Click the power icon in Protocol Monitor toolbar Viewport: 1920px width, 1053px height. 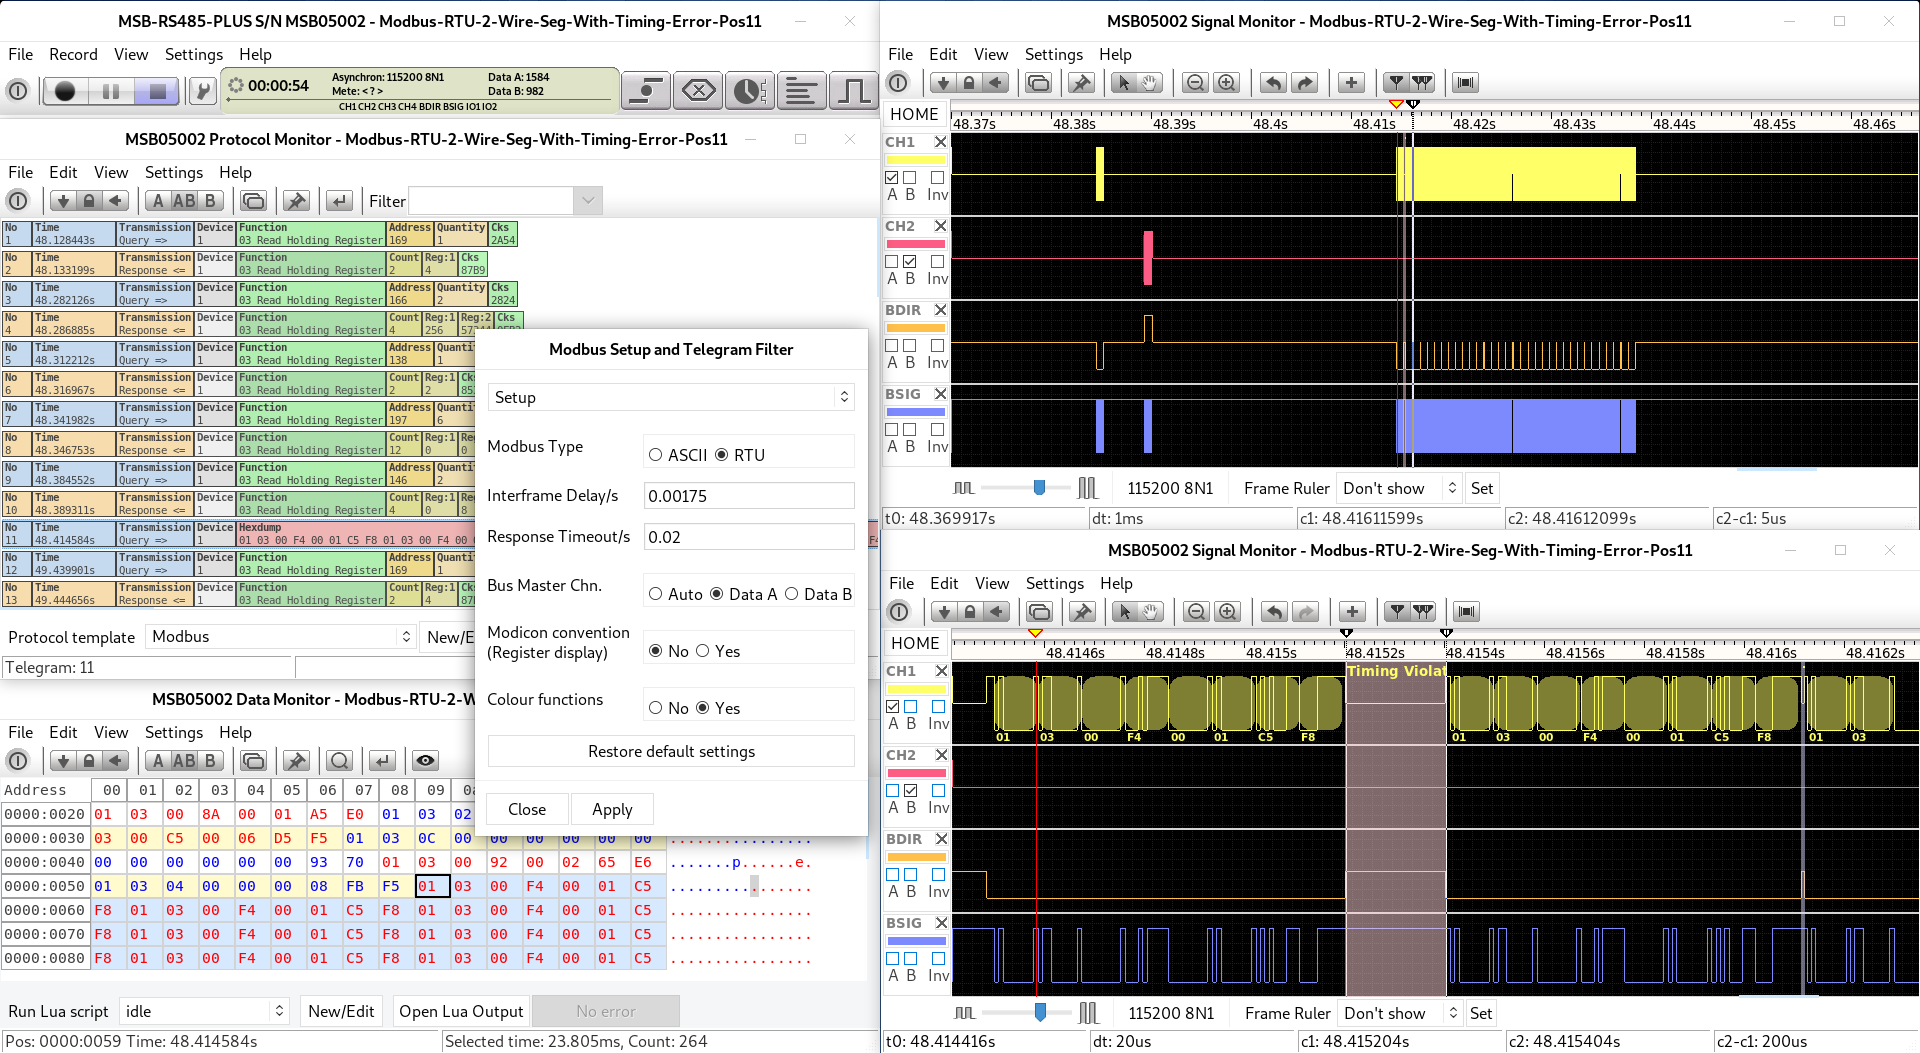point(18,201)
